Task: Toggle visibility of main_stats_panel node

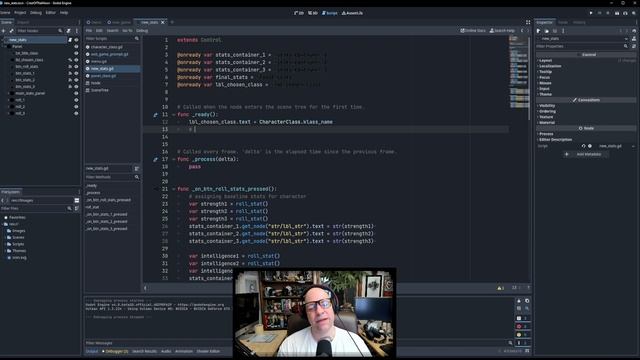Action: (x=76, y=93)
